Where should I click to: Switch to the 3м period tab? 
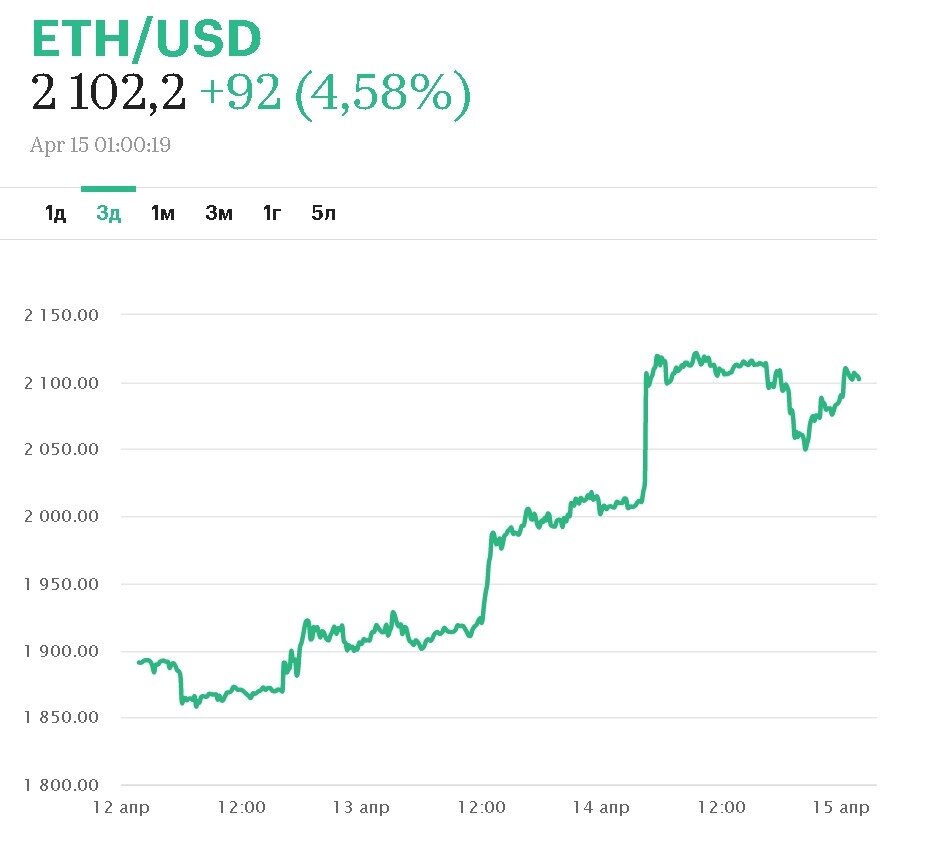(x=218, y=213)
